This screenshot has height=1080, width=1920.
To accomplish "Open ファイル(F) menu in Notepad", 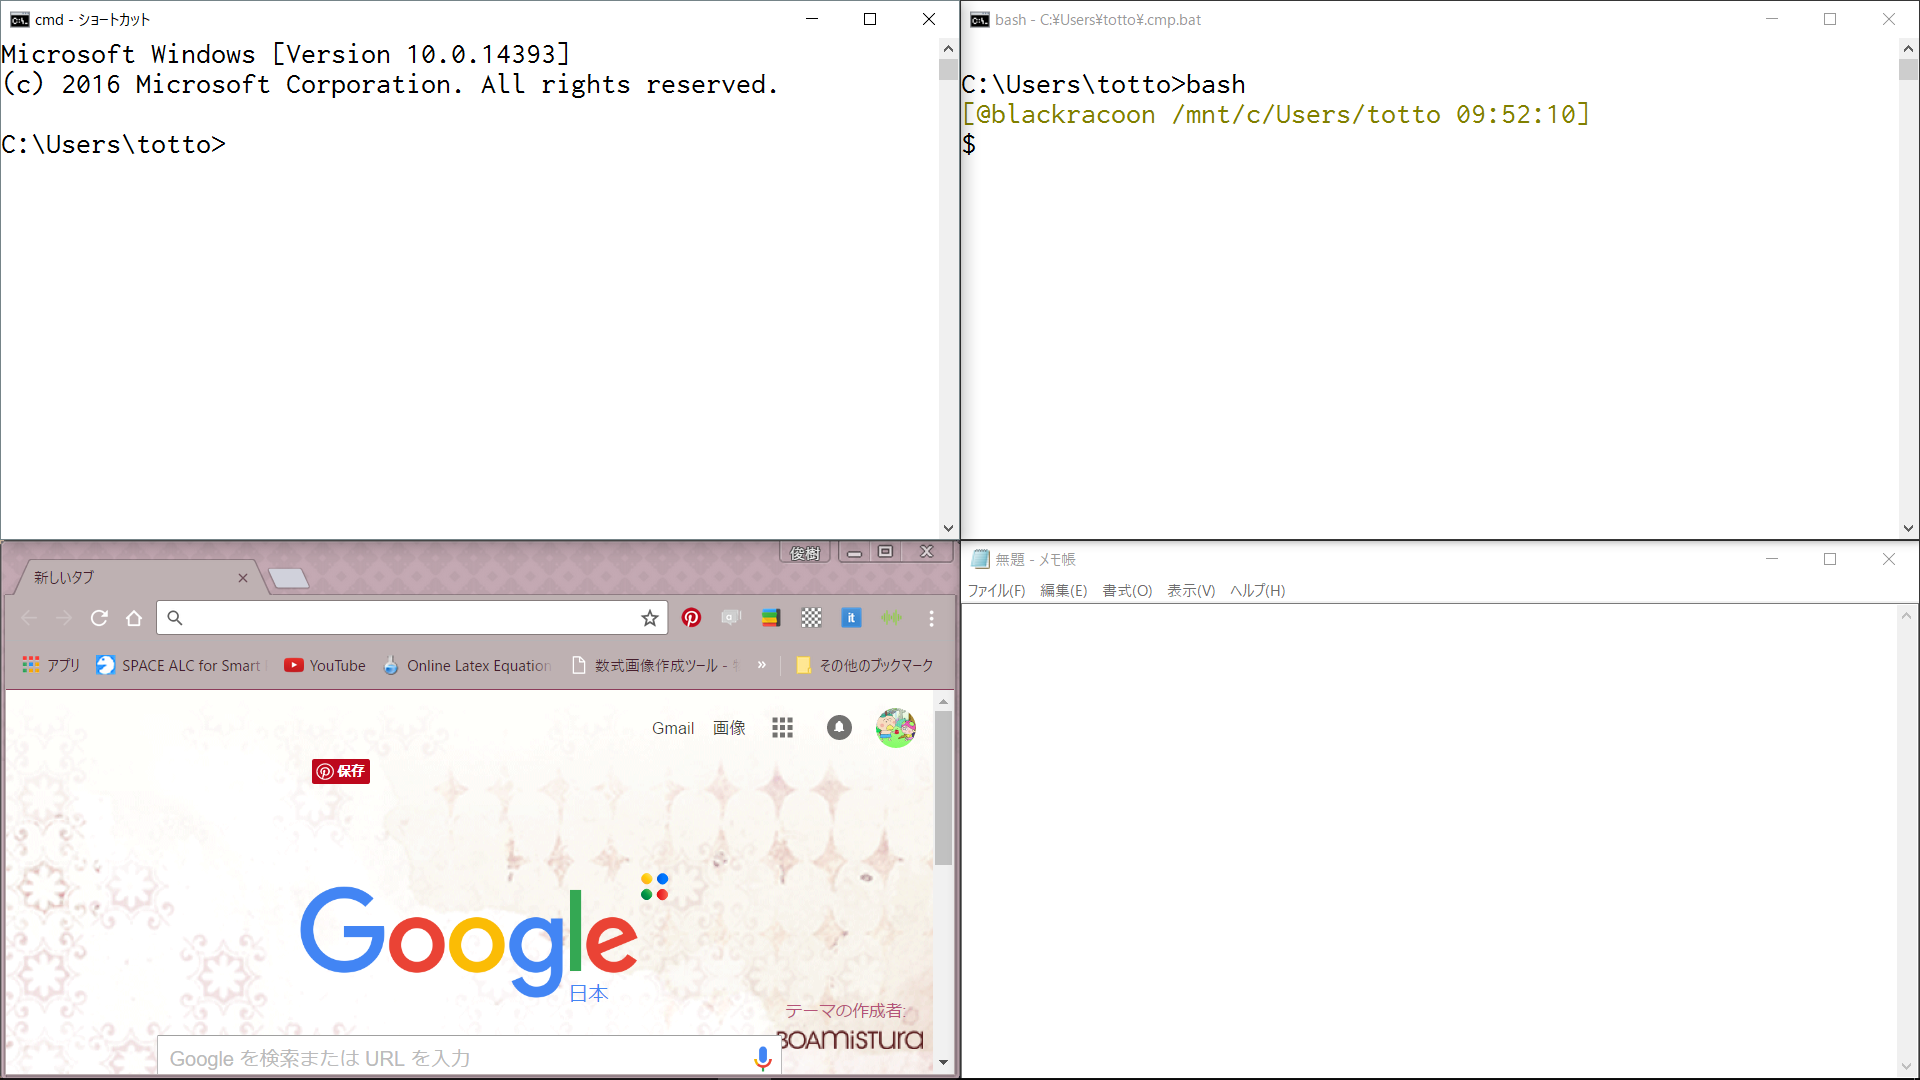I will tap(996, 590).
